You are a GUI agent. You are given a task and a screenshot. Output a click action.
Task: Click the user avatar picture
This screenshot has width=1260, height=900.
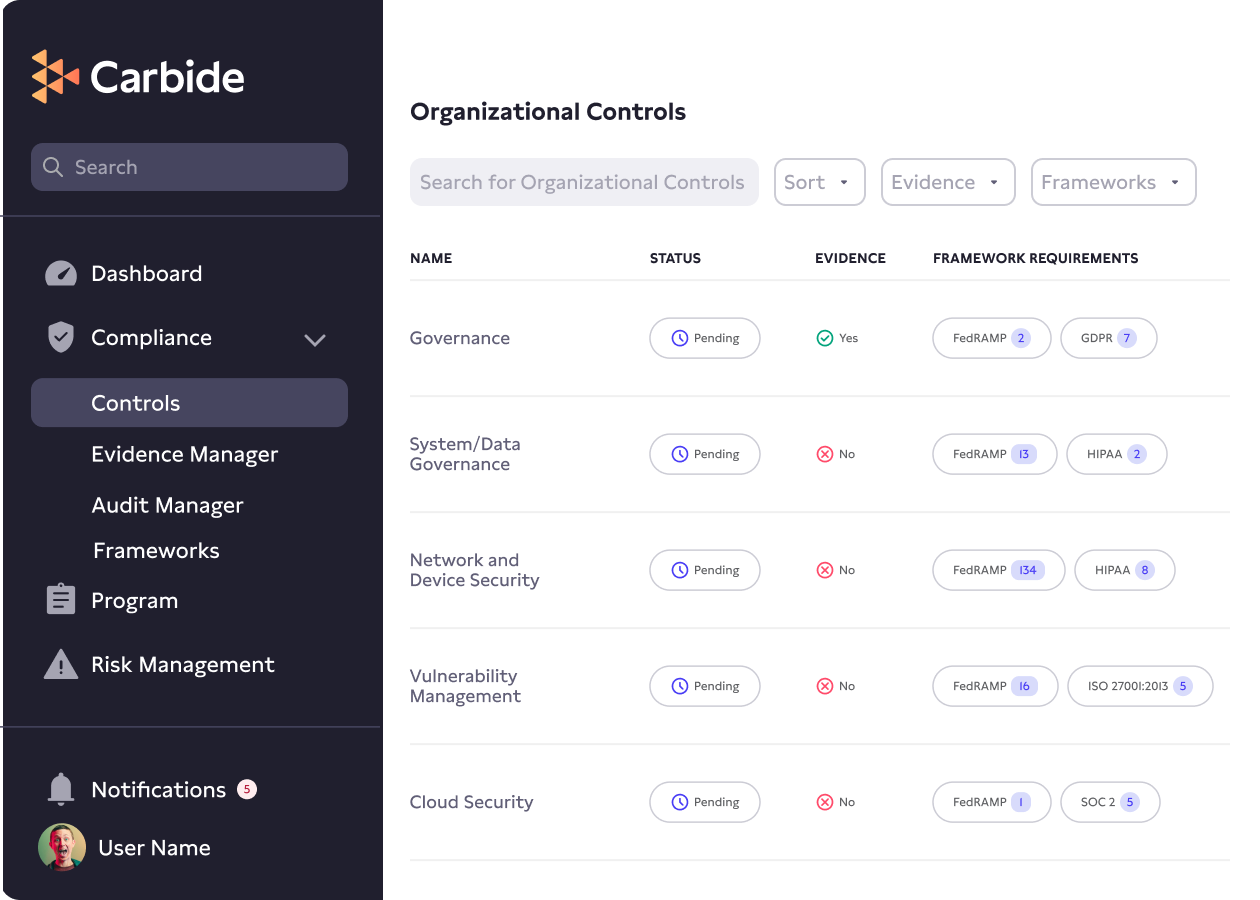point(61,847)
